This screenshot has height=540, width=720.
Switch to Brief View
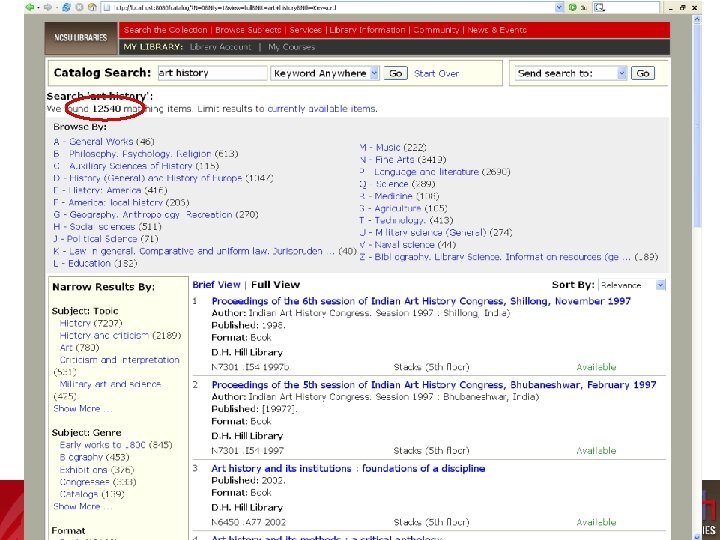coord(216,285)
